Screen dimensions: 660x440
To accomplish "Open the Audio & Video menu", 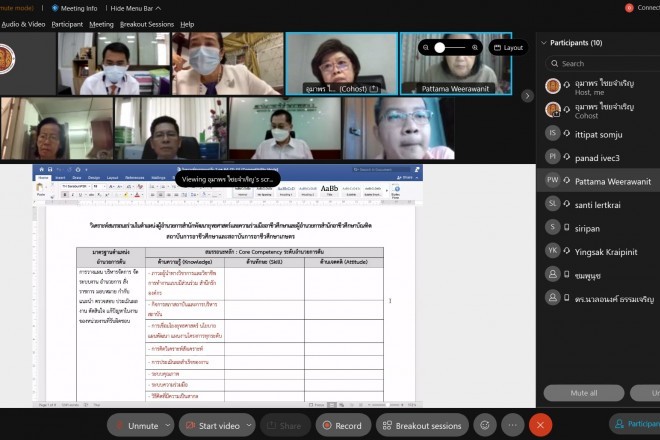I will tap(23, 24).
